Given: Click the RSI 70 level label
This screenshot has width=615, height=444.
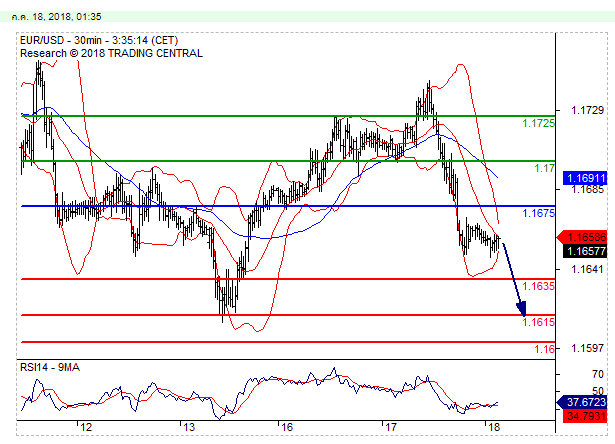Looking at the screenshot, I should click(x=598, y=374).
